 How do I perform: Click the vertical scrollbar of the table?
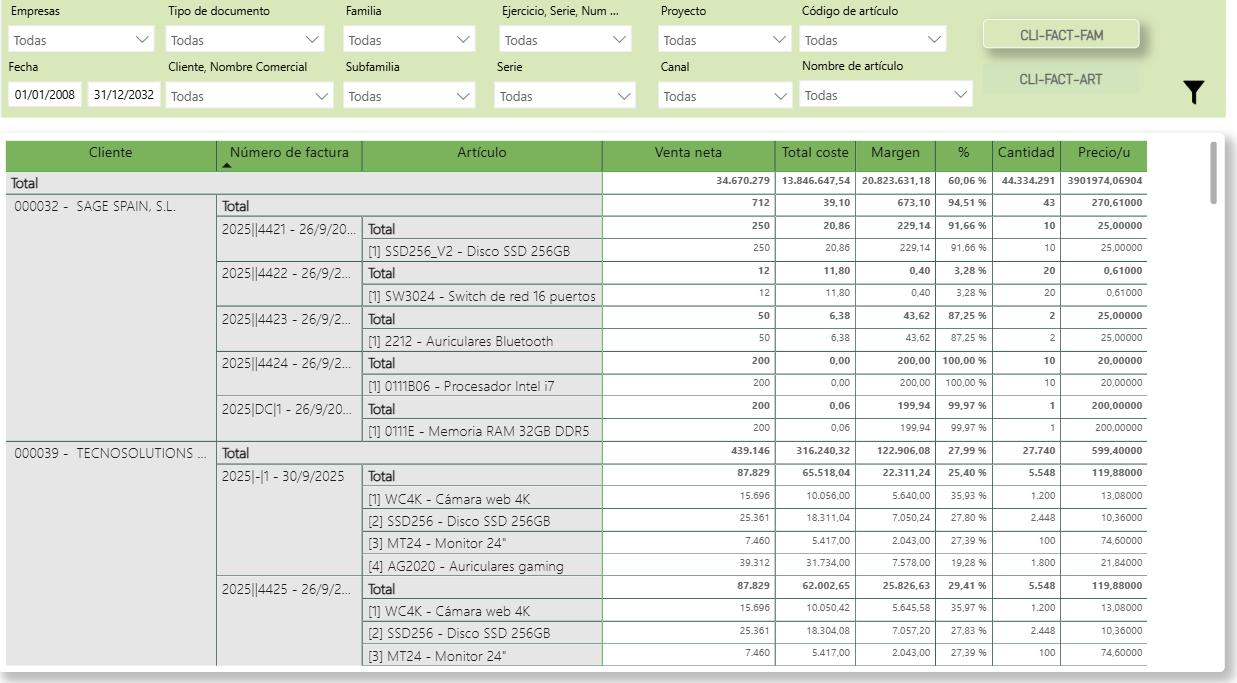[1214, 172]
